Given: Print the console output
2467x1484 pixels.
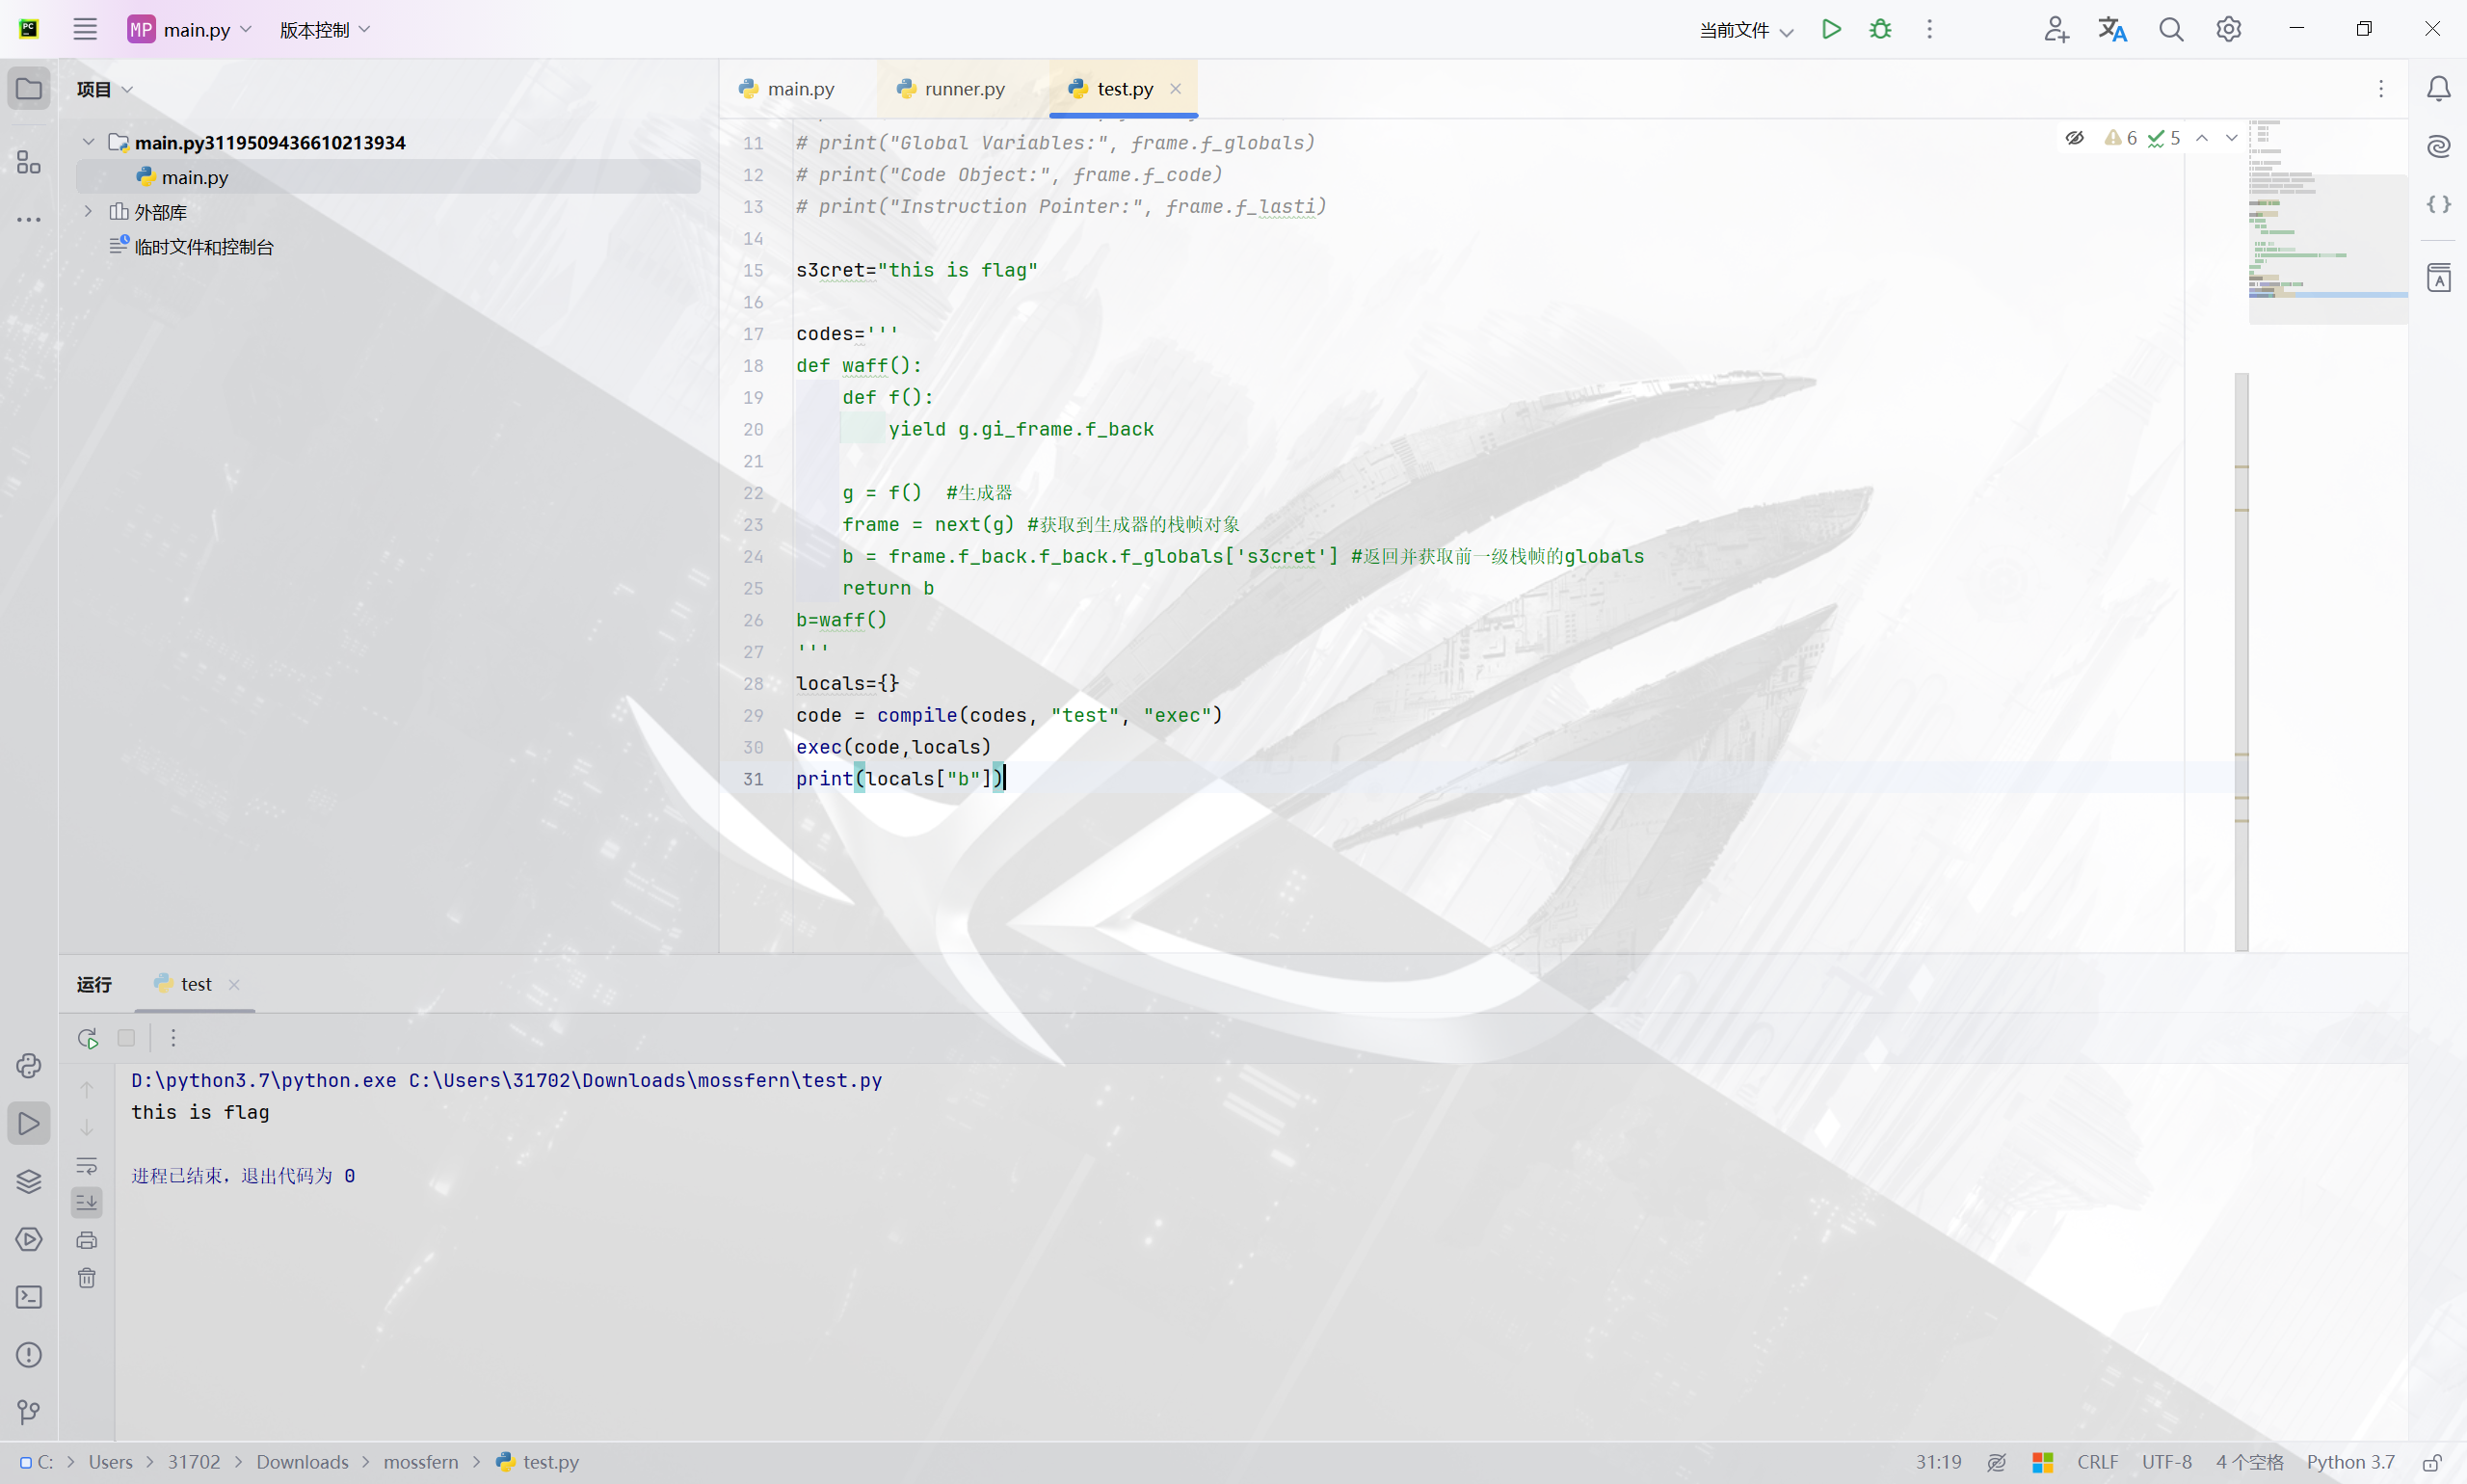Looking at the screenshot, I should click(87, 1240).
